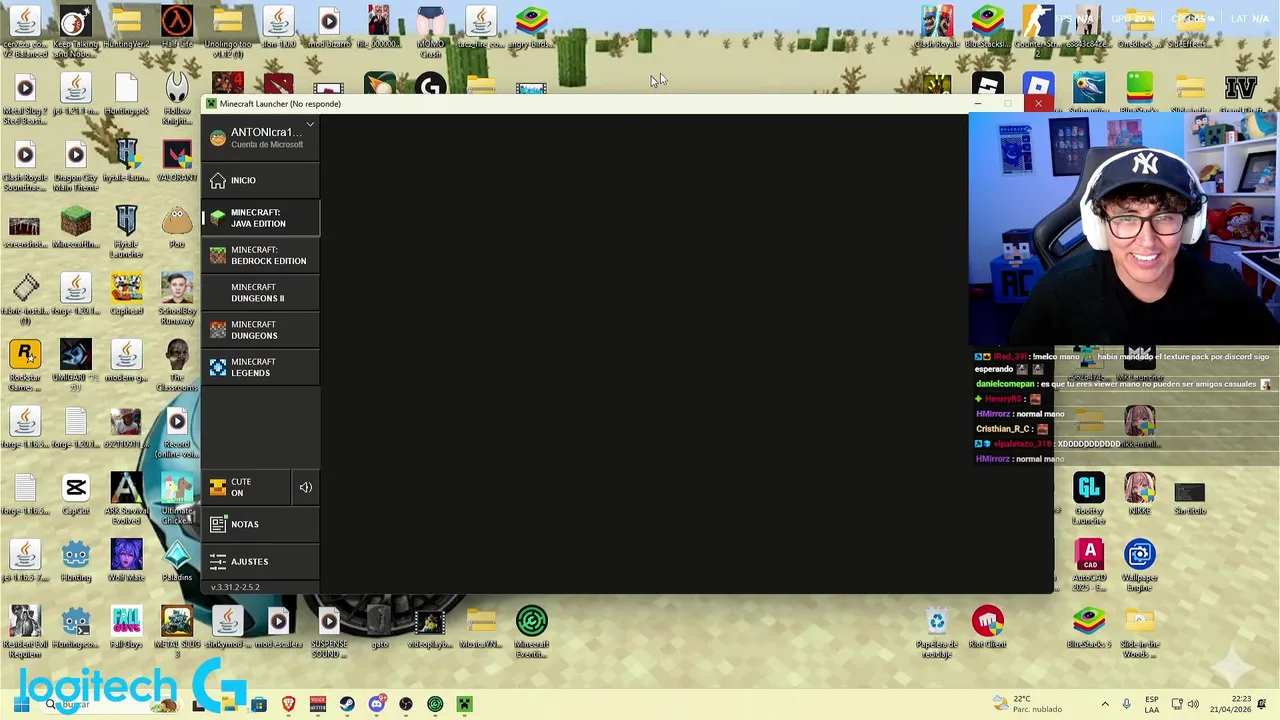Screen dimensions: 1280x720
Task: Mute launcher sound with the speaker icon
Action: (306, 487)
